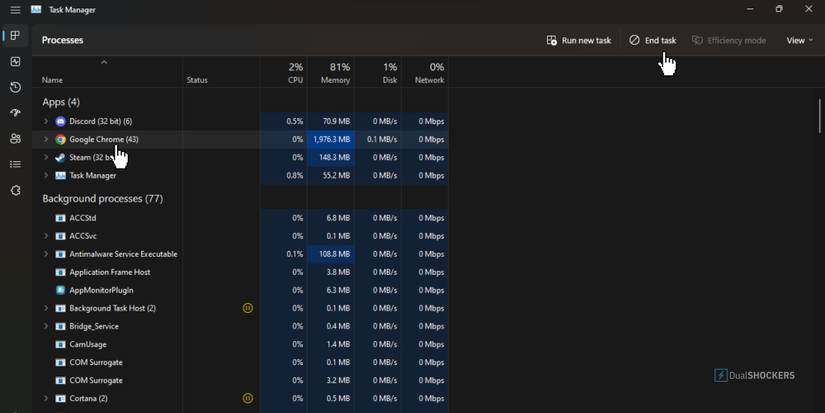Sort by the CPU column header
Screen dimensions: 825x413
(284, 73)
